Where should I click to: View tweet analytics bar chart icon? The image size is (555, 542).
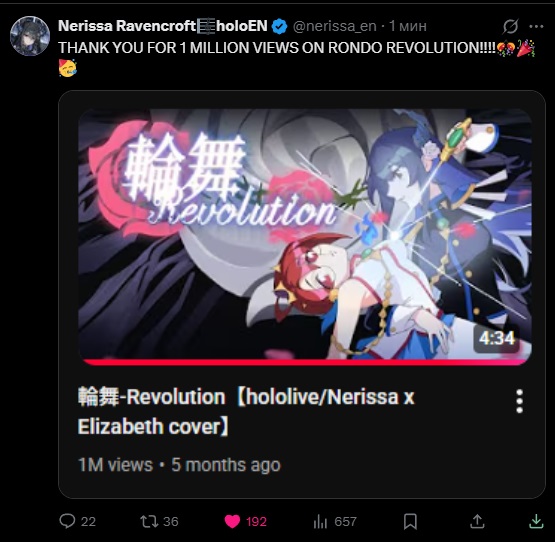tap(320, 521)
